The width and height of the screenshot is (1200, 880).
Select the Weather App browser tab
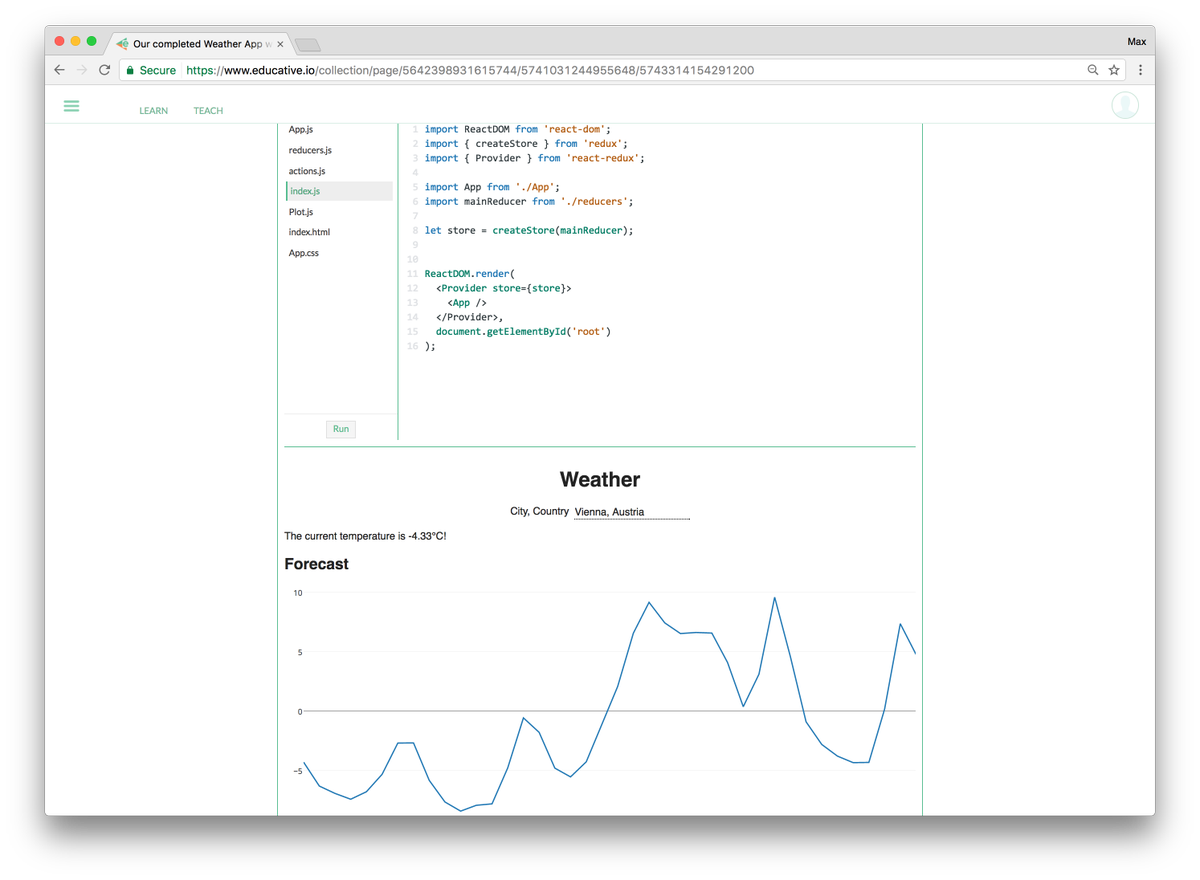coord(198,44)
